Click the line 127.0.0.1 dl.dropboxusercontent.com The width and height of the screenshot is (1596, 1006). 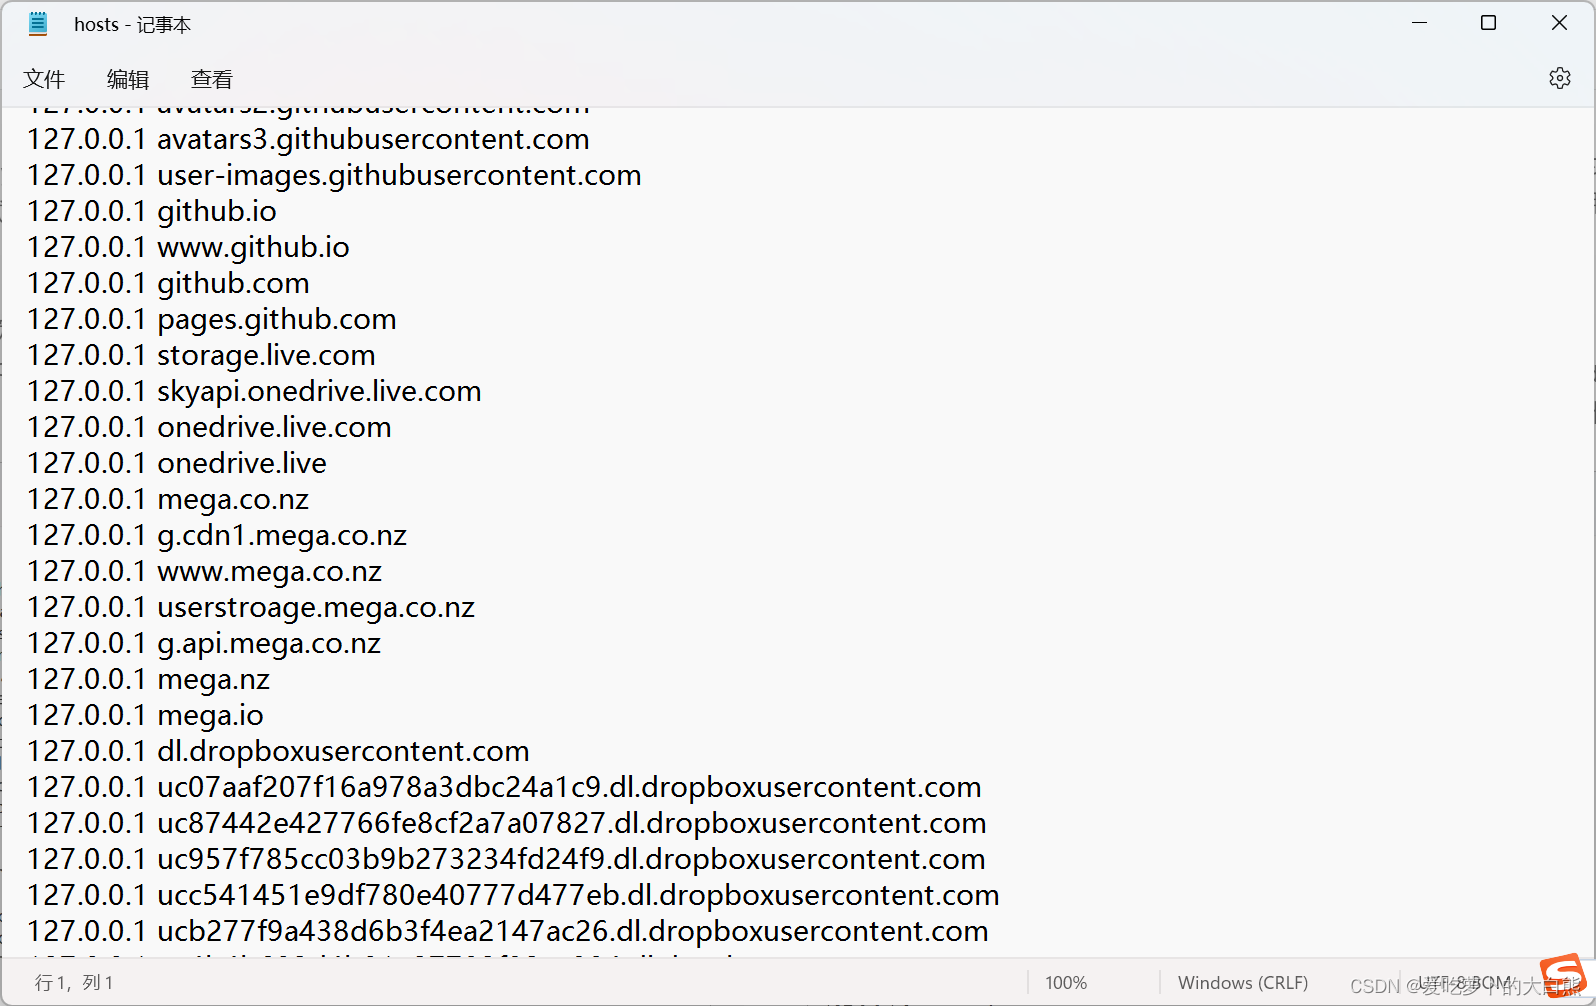[x=278, y=751]
